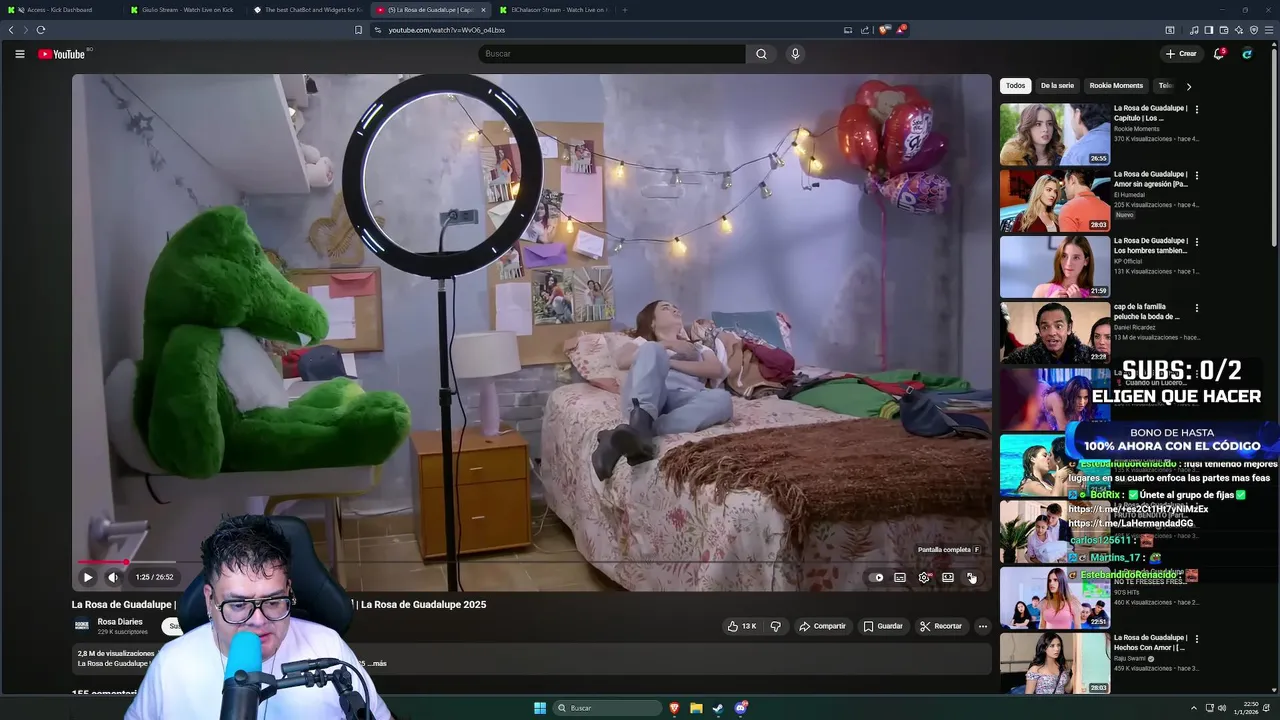Select the Rookie Moments chip
This screenshot has width=1280, height=720.
(x=1116, y=86)
